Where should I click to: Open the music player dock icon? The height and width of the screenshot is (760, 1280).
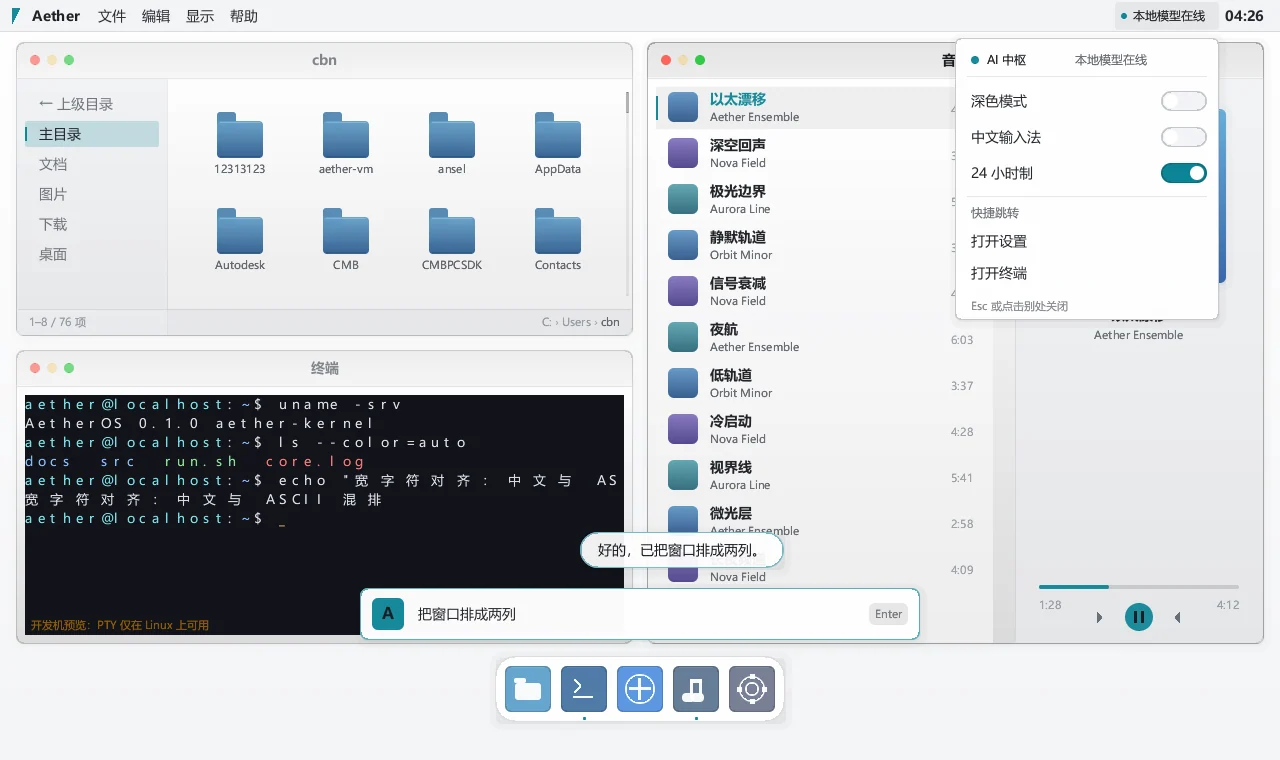click(696, 688)
